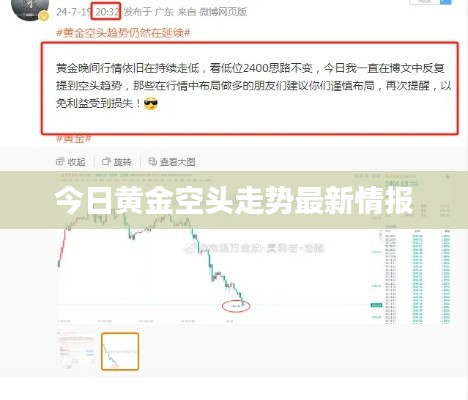
Task: Open the #黄金# hashtag link
Action: click(74, 139)
